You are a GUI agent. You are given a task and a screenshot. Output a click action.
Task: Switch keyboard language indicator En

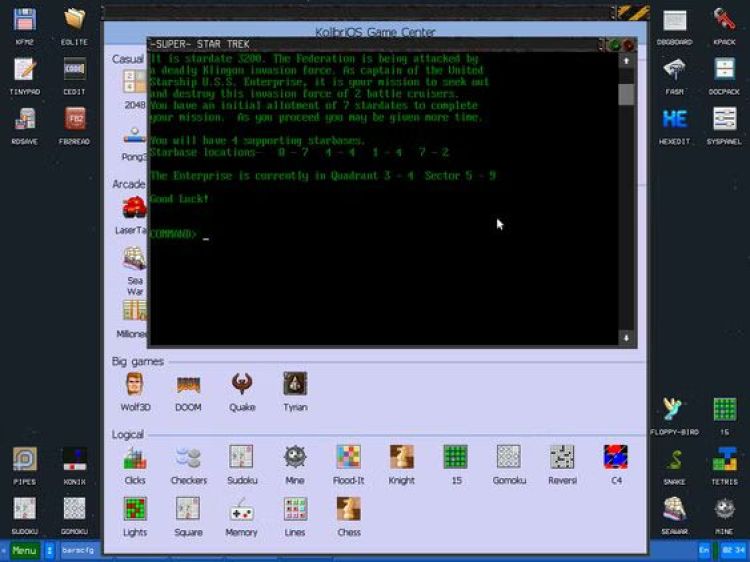click(703, 551)
